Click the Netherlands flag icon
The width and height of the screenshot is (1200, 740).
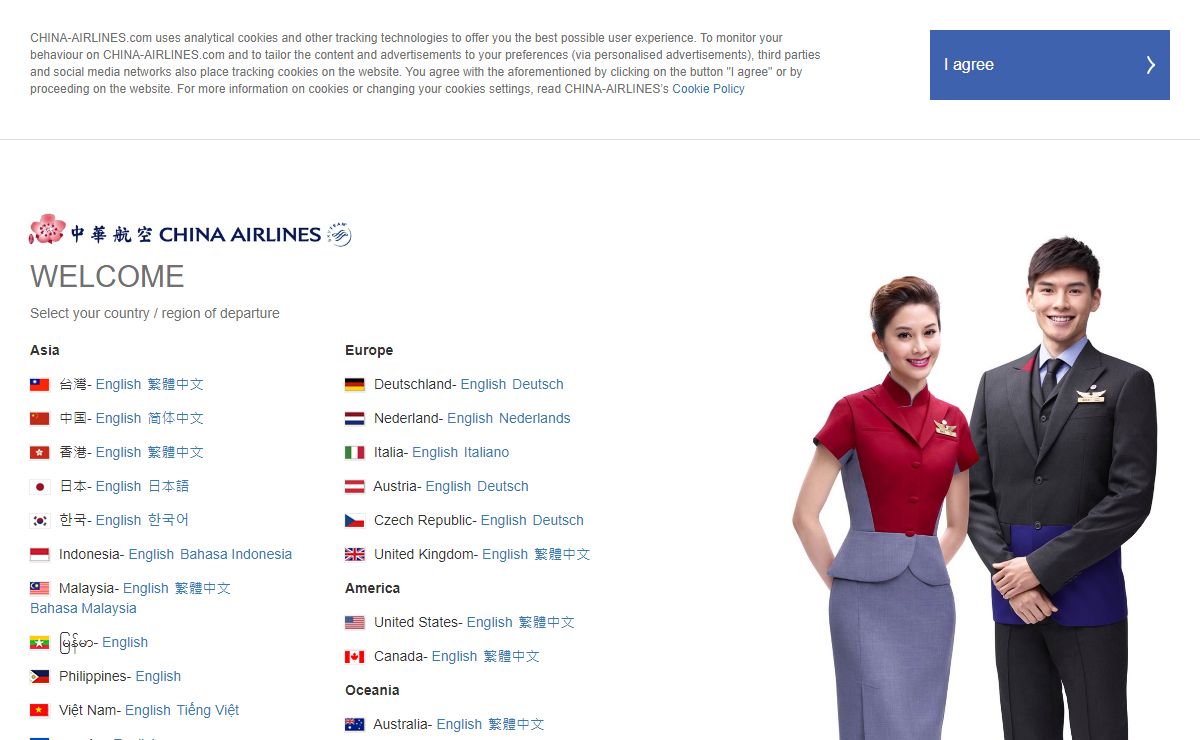pos(355,418)
